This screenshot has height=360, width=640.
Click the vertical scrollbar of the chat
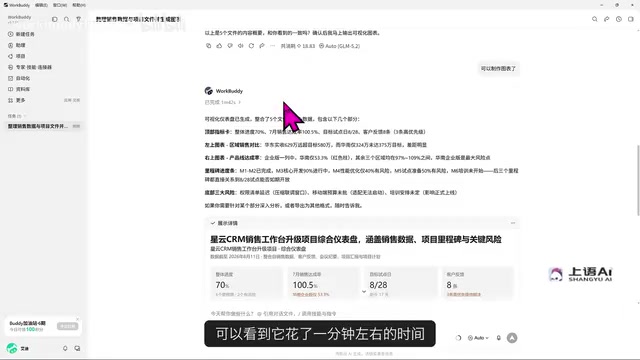[638, 180]
